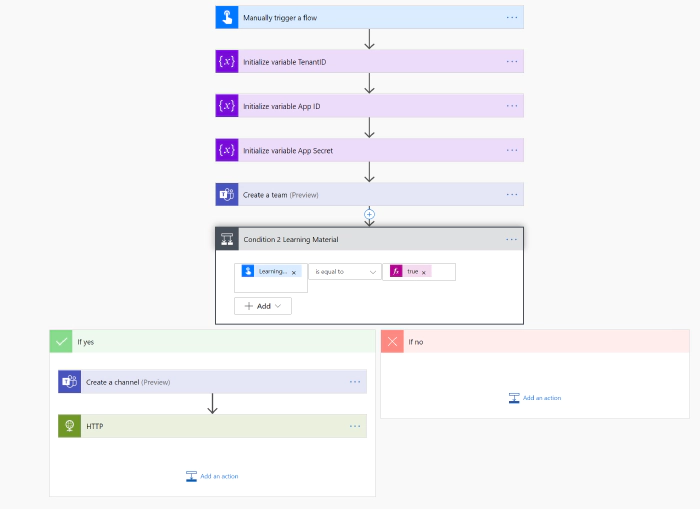Click Add an action in If yes branch
Viewport: 700px width, 509px height.
click(212, 476)
